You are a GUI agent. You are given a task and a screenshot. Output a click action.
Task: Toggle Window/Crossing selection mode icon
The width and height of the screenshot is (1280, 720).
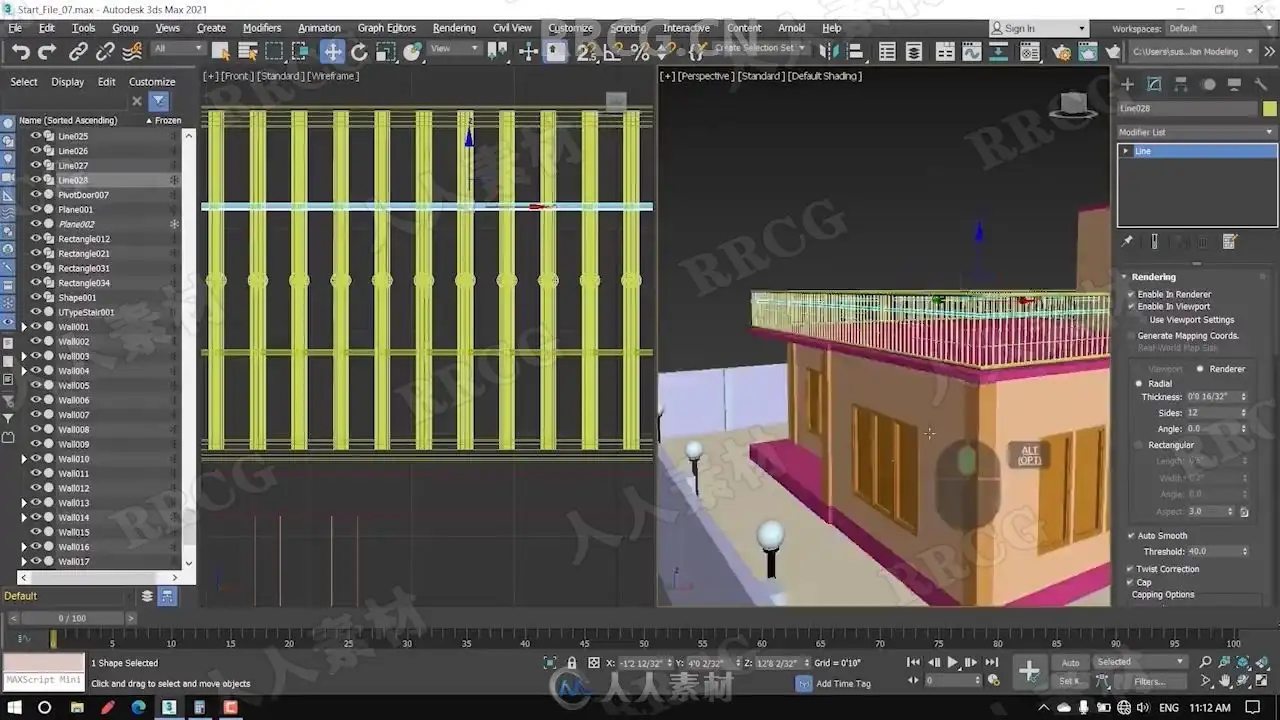coord(301,52)
